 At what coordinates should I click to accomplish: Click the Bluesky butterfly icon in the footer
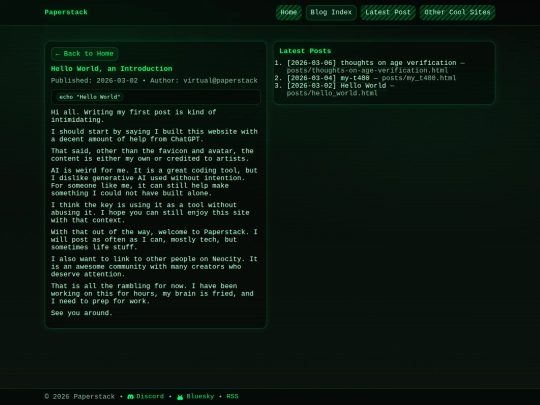click(x=180, y=397)
